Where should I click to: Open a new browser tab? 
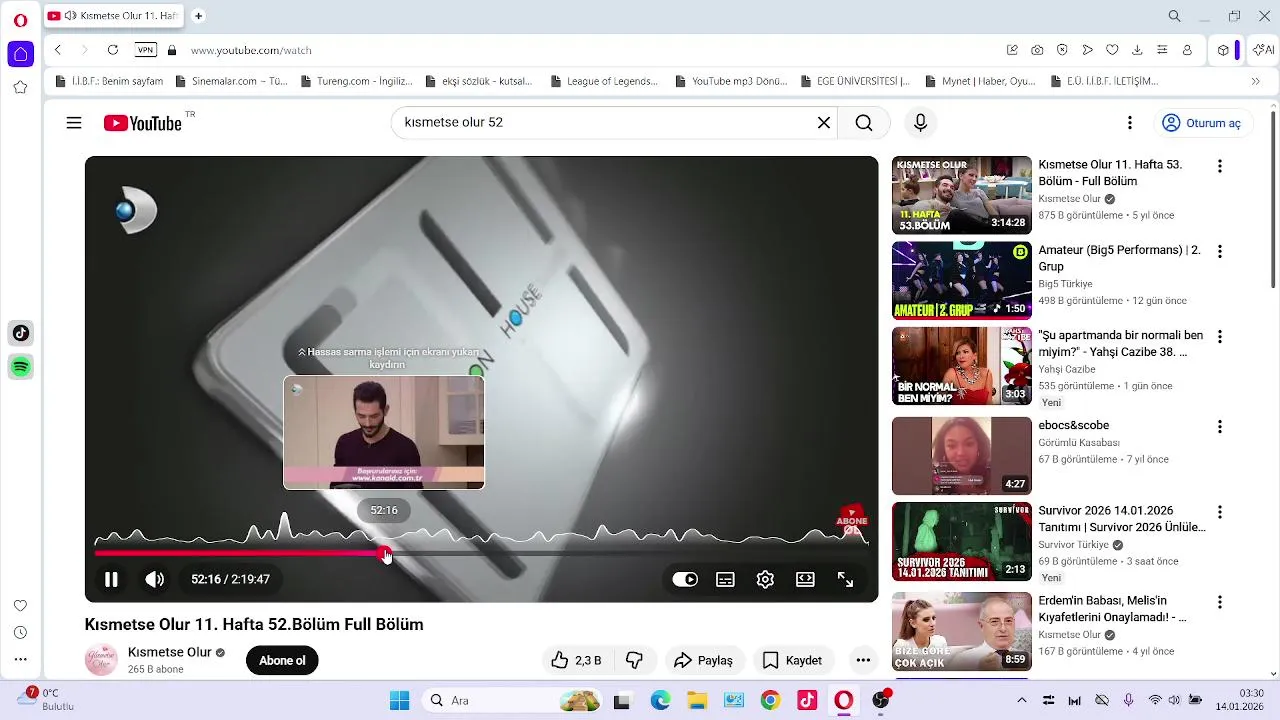[198, 16]
